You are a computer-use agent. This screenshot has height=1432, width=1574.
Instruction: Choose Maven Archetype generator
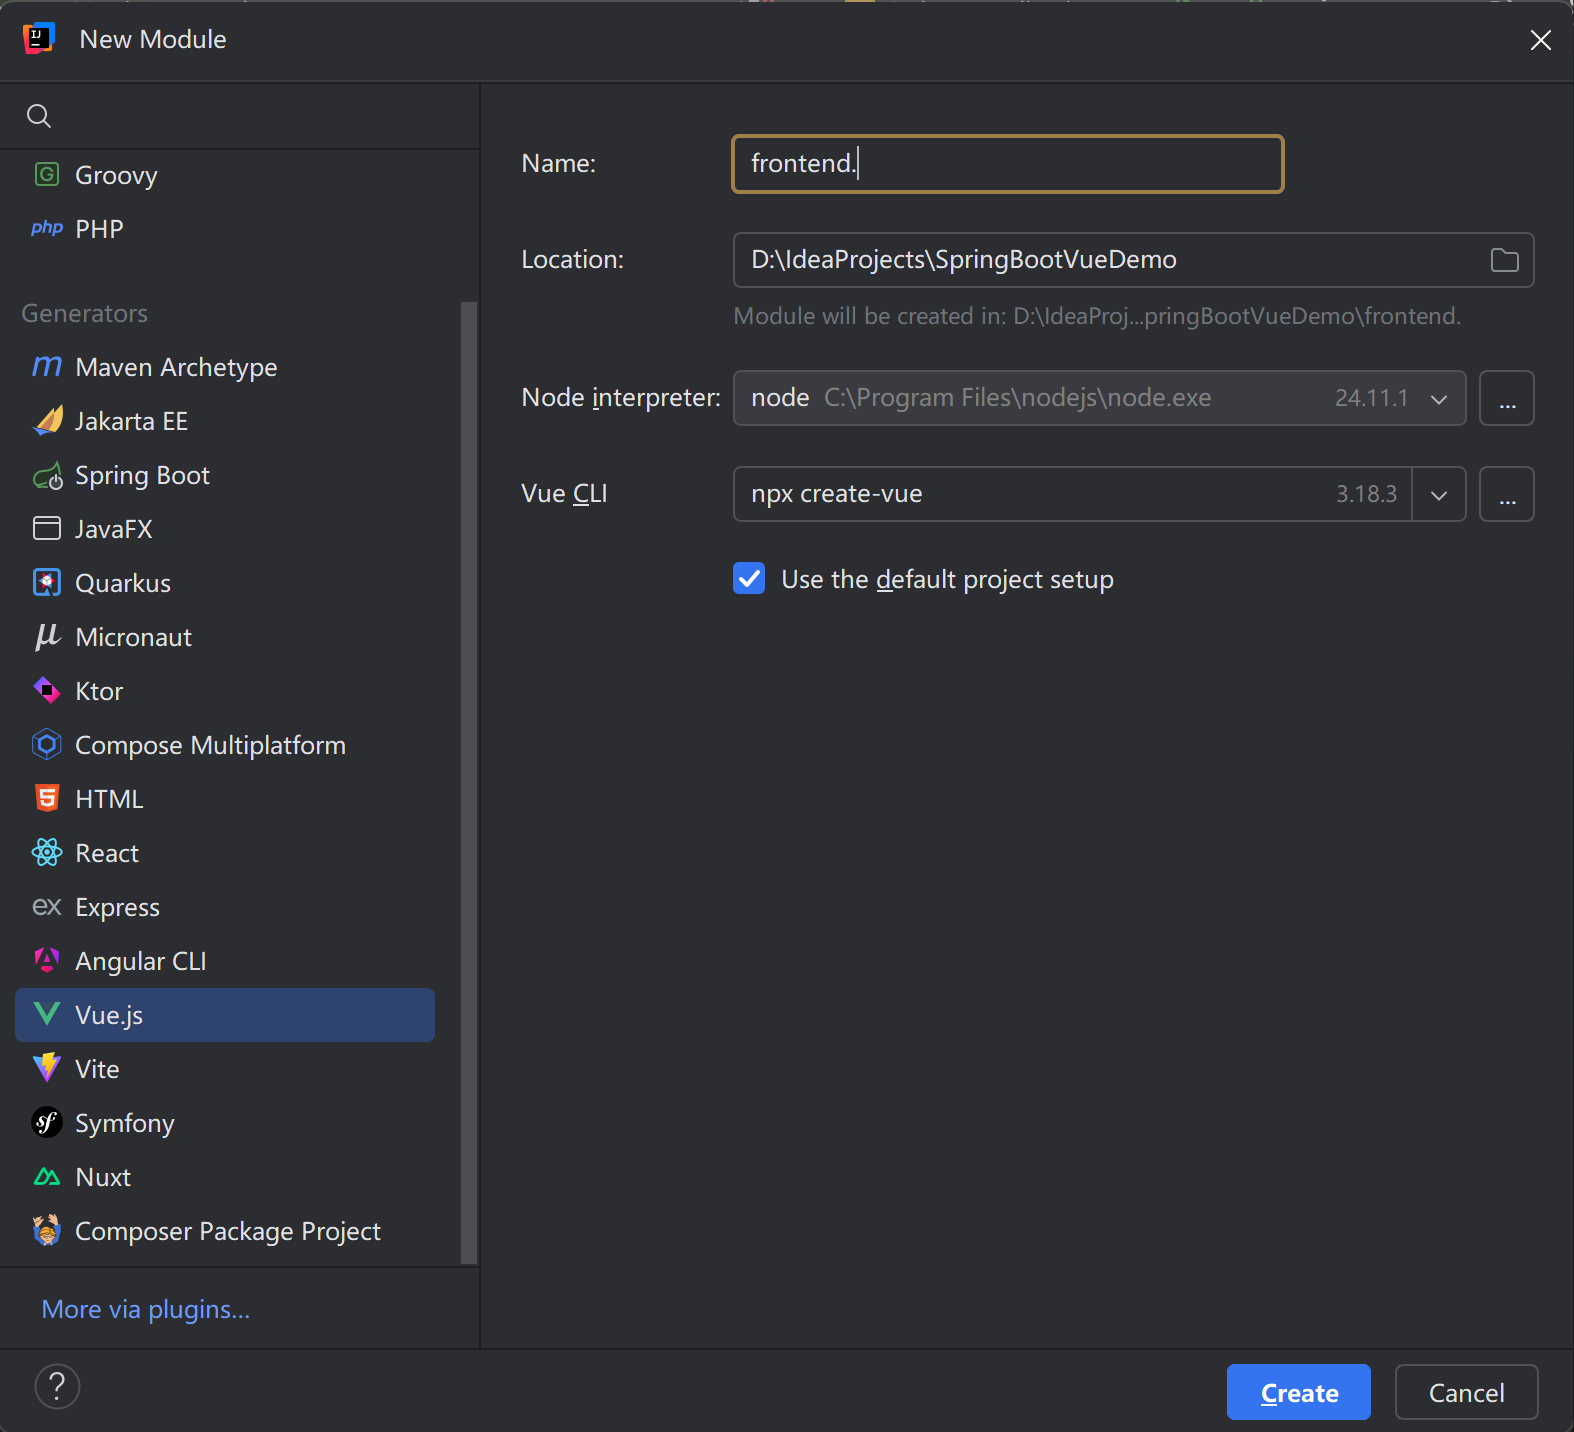(225, 367)
